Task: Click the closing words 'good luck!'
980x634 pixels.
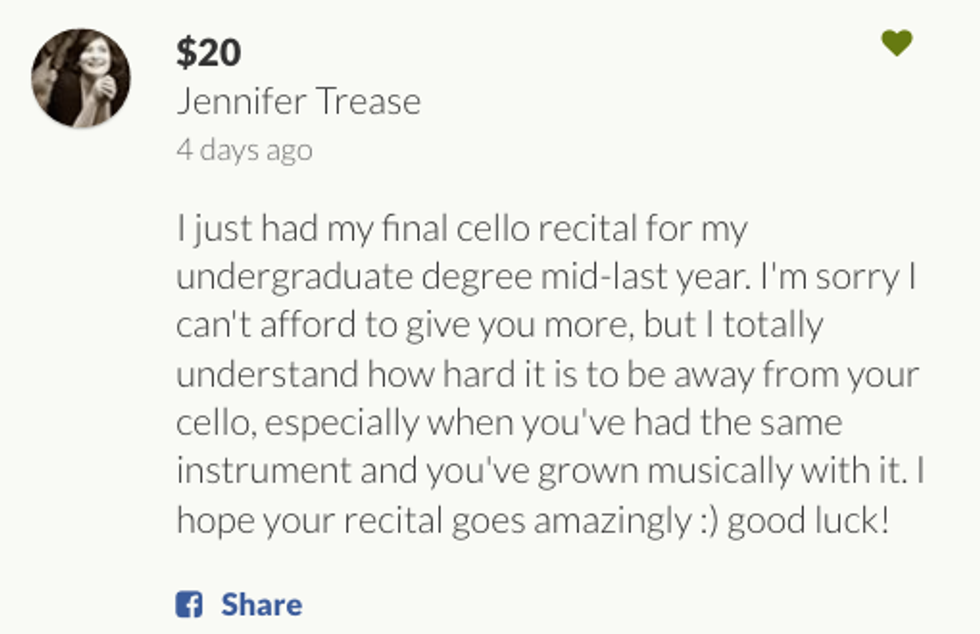Action: click(x=808, y=520)
